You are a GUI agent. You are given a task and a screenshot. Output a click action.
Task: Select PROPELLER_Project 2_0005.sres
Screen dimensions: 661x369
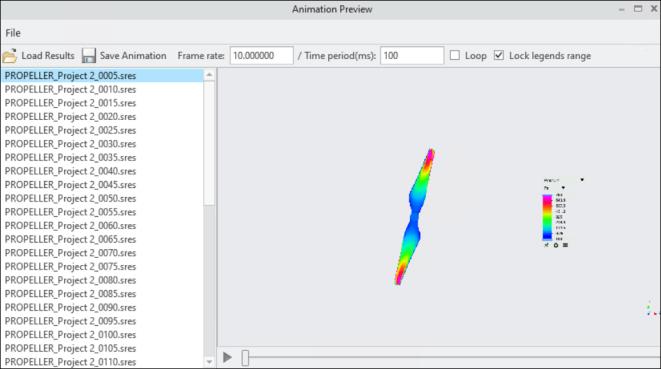[x=102, y=76]
